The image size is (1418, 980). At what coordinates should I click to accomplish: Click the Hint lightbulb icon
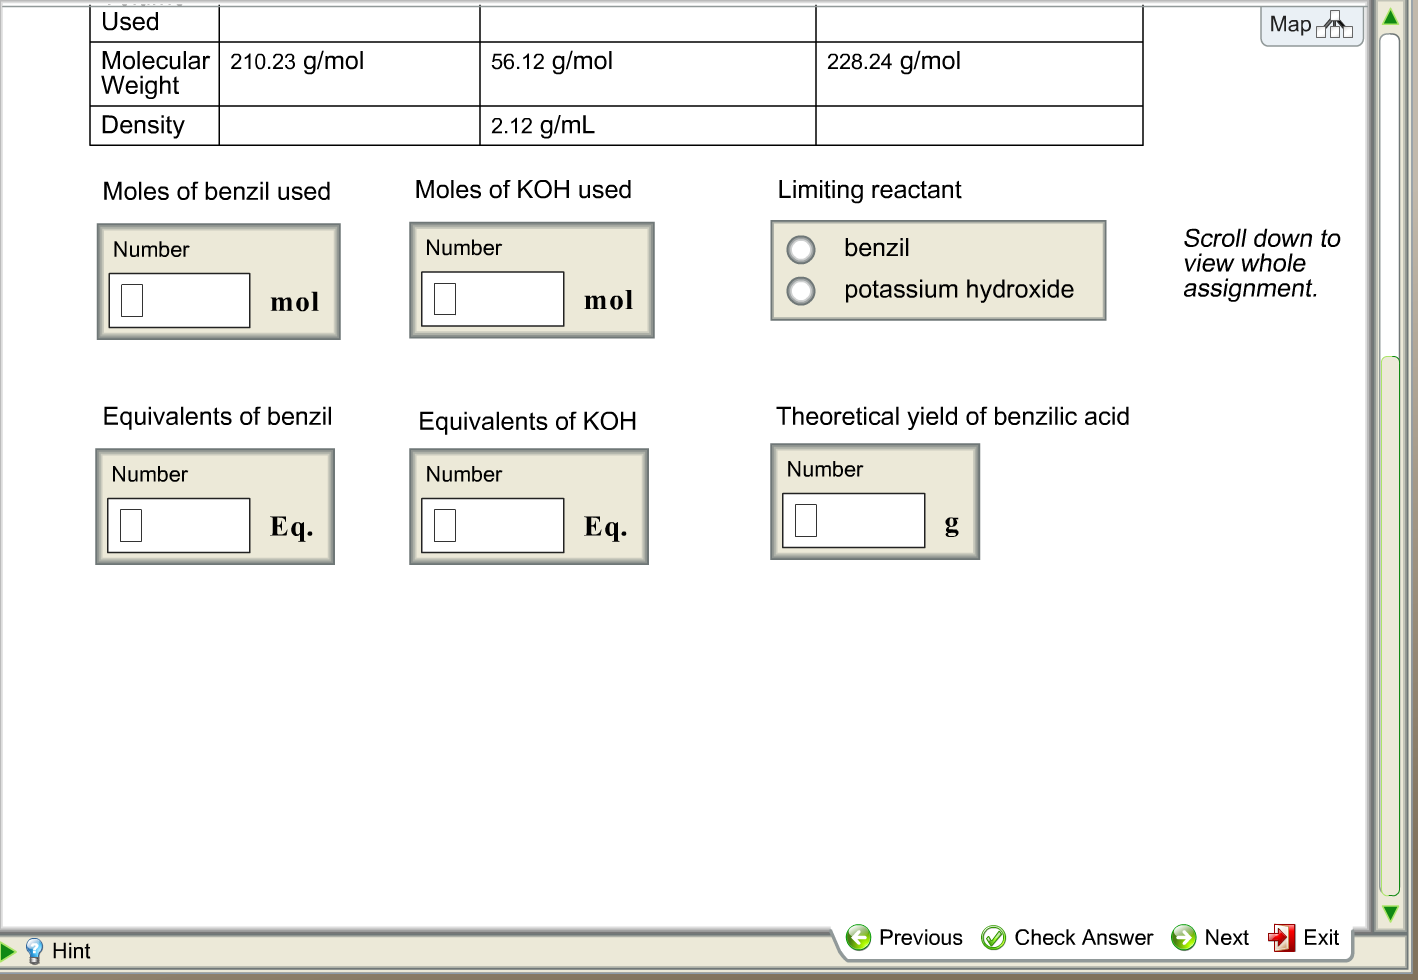[x=34, y=950]
